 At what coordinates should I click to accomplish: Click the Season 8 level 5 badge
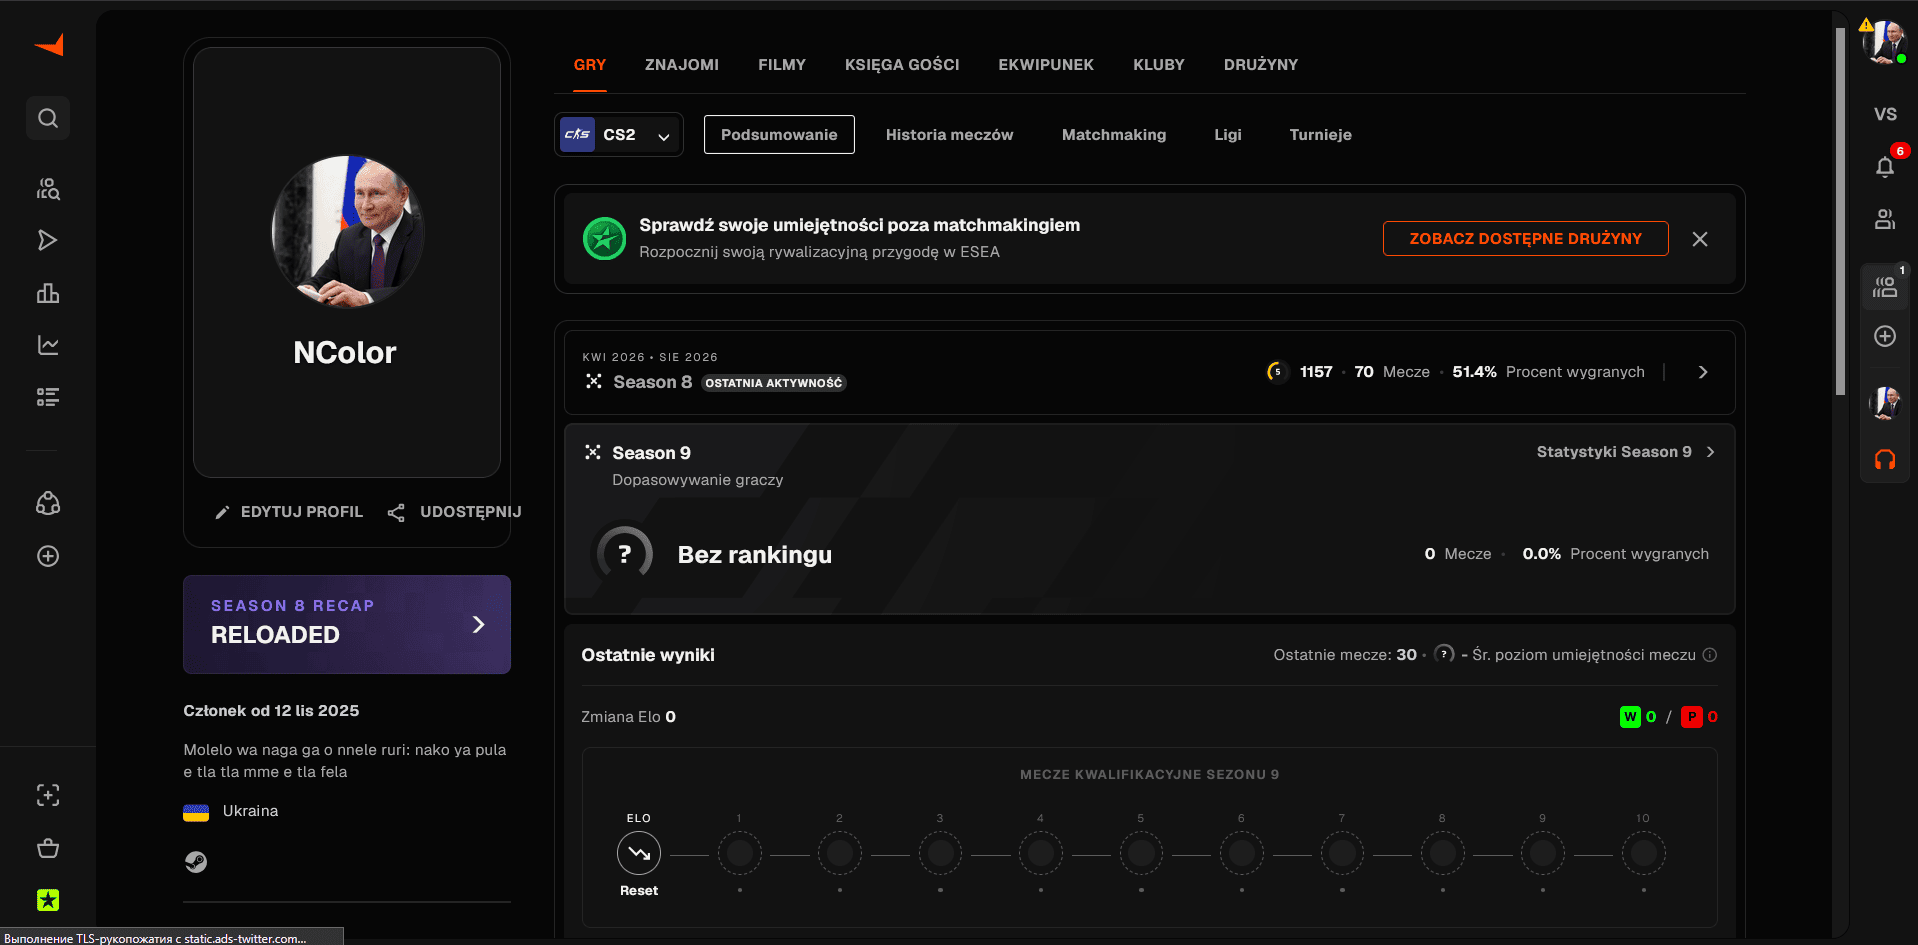pyautogui.click(x=1277, y=372)
